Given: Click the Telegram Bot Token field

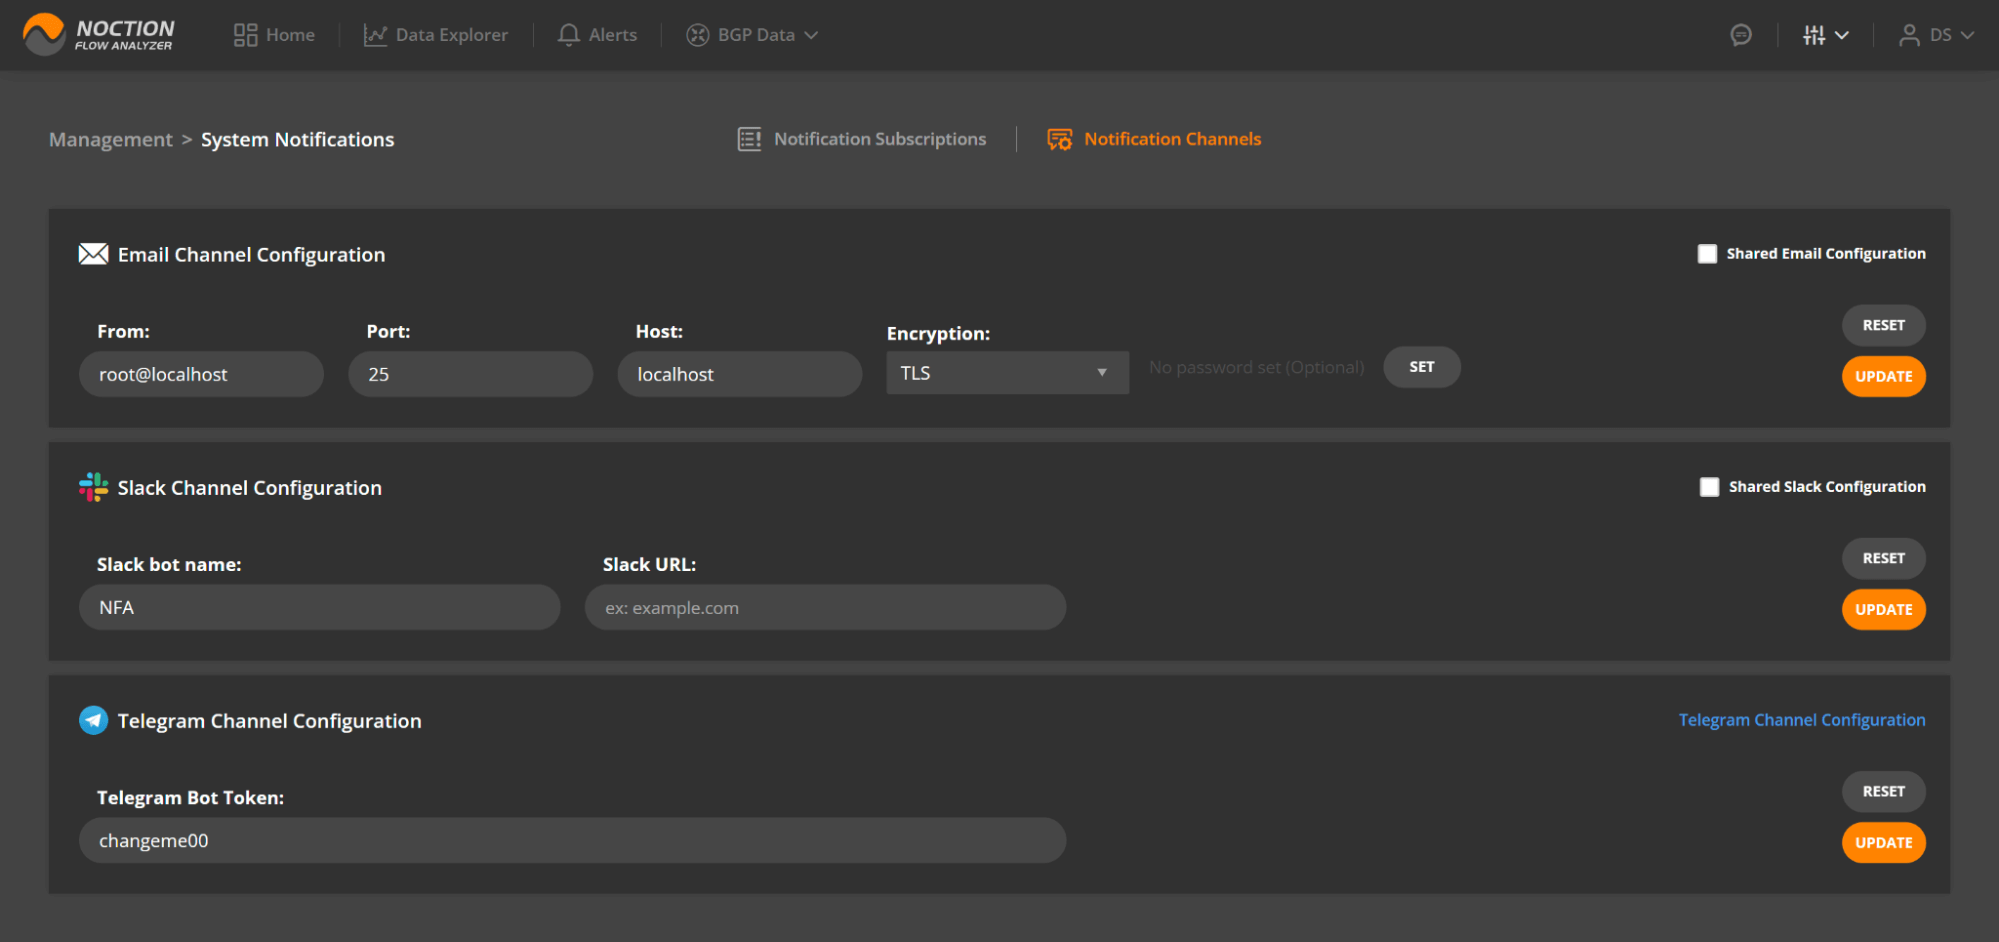Looking at the screenshot, I should pyautogui.click(x=572, y=840).
